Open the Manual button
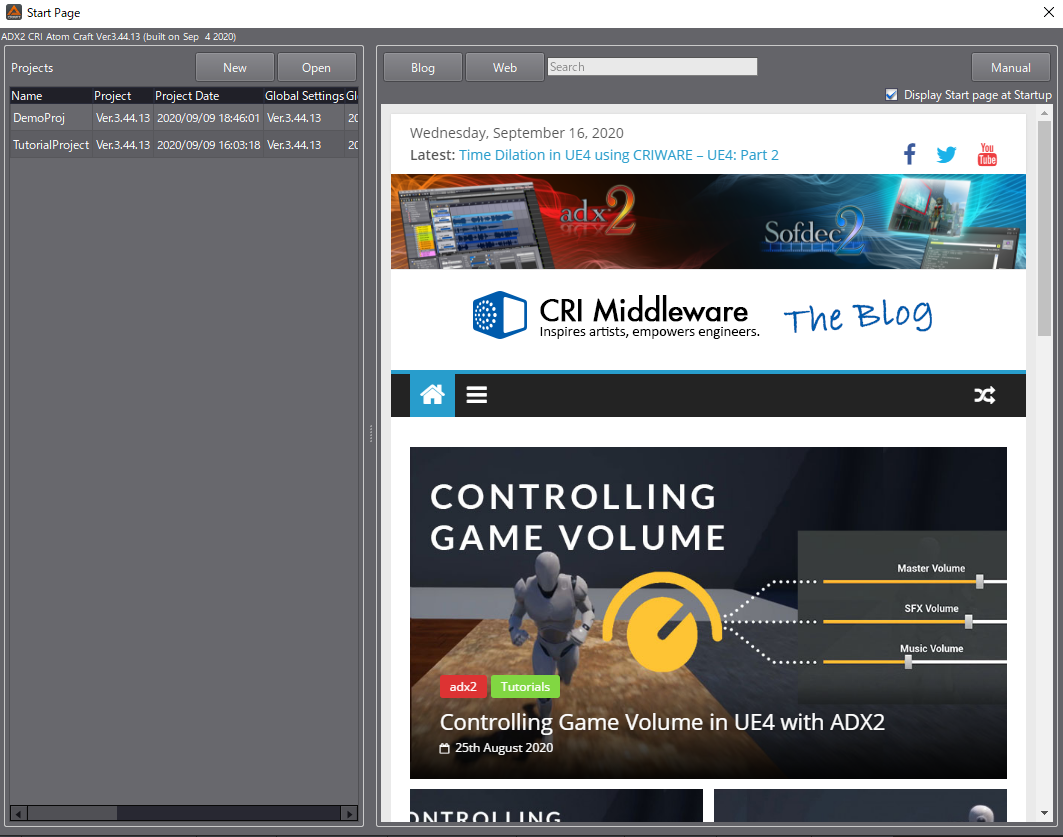 coord(1011,67)
